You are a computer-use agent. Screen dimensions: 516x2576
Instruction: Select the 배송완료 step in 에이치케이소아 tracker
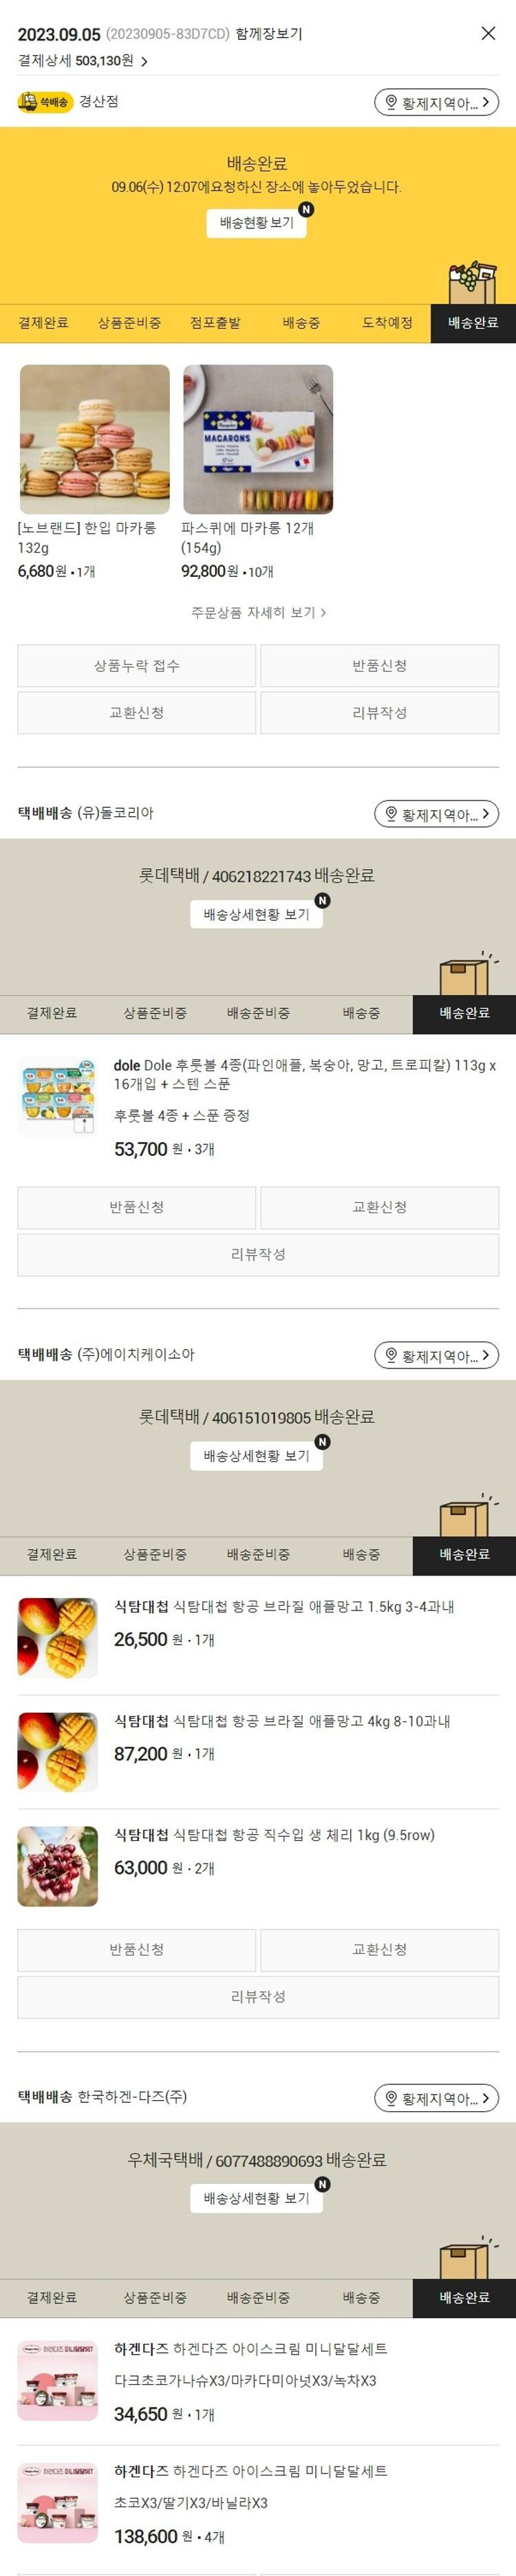point(464,1555)
